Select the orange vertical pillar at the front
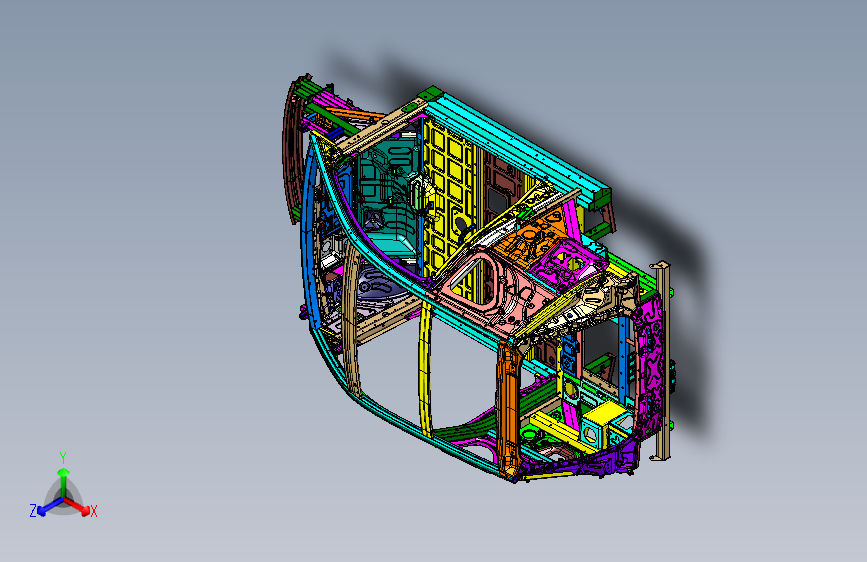The height and width of the screenshot is (562, 867). pyautogui.click(x=509, y=408)
